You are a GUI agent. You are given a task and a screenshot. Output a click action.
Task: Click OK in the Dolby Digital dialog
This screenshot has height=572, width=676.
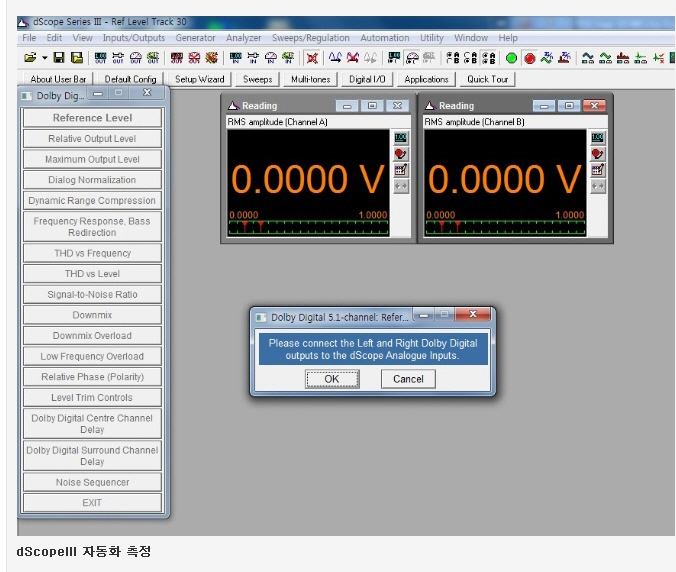tap(332, 379)
